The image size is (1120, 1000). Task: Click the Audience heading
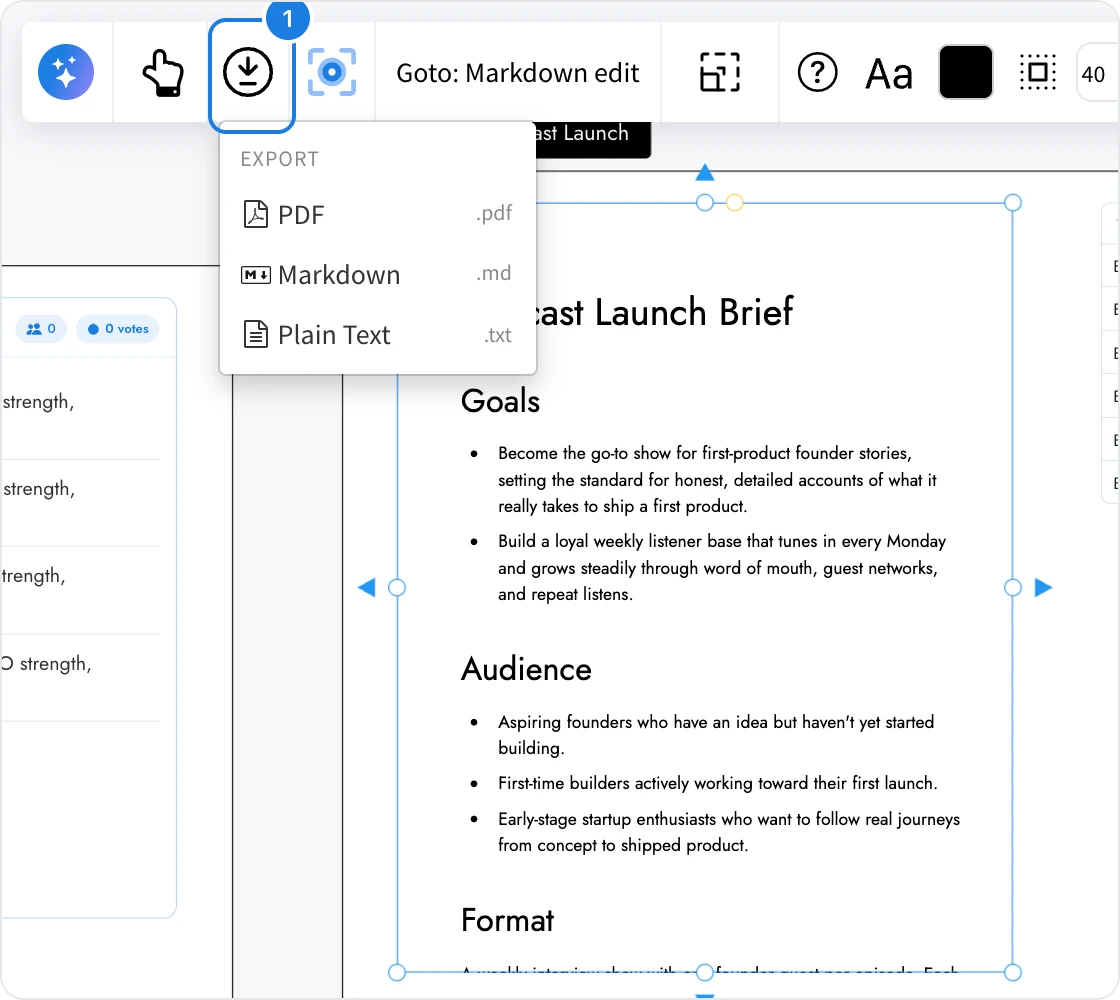[x=526, y=669]
